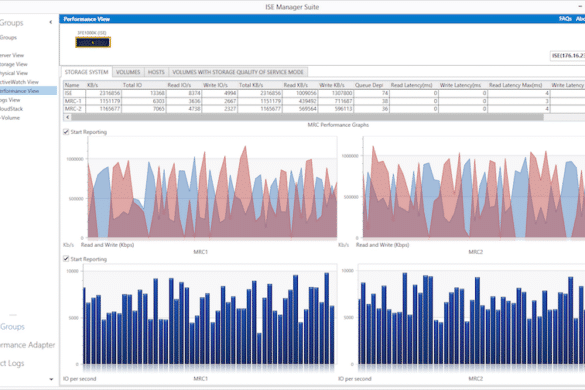Open ActiveWatch View in the sidebar
Viewport: 585px width, 390px height.
point(19,82)
